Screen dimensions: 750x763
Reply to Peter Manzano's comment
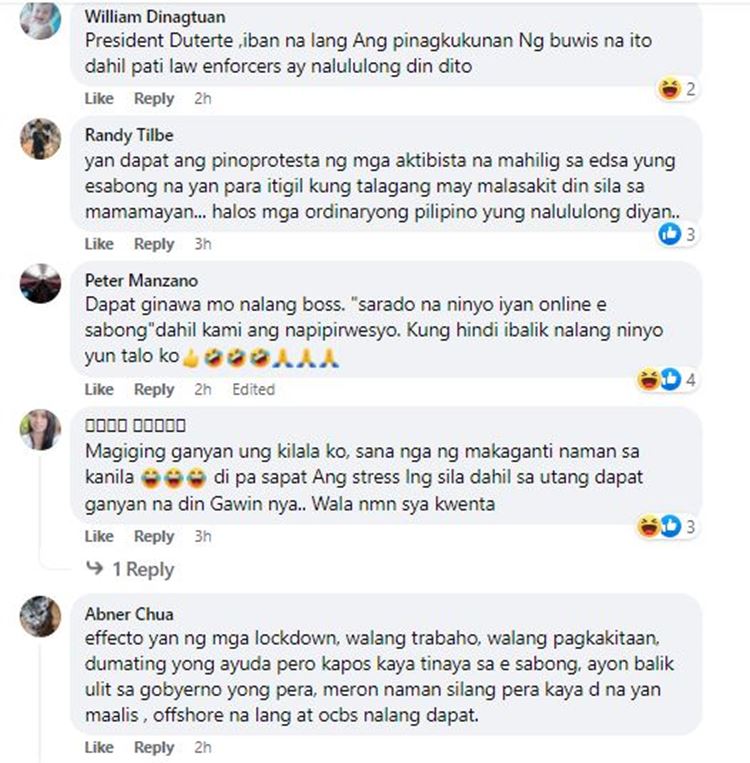[x=154, y=389]
